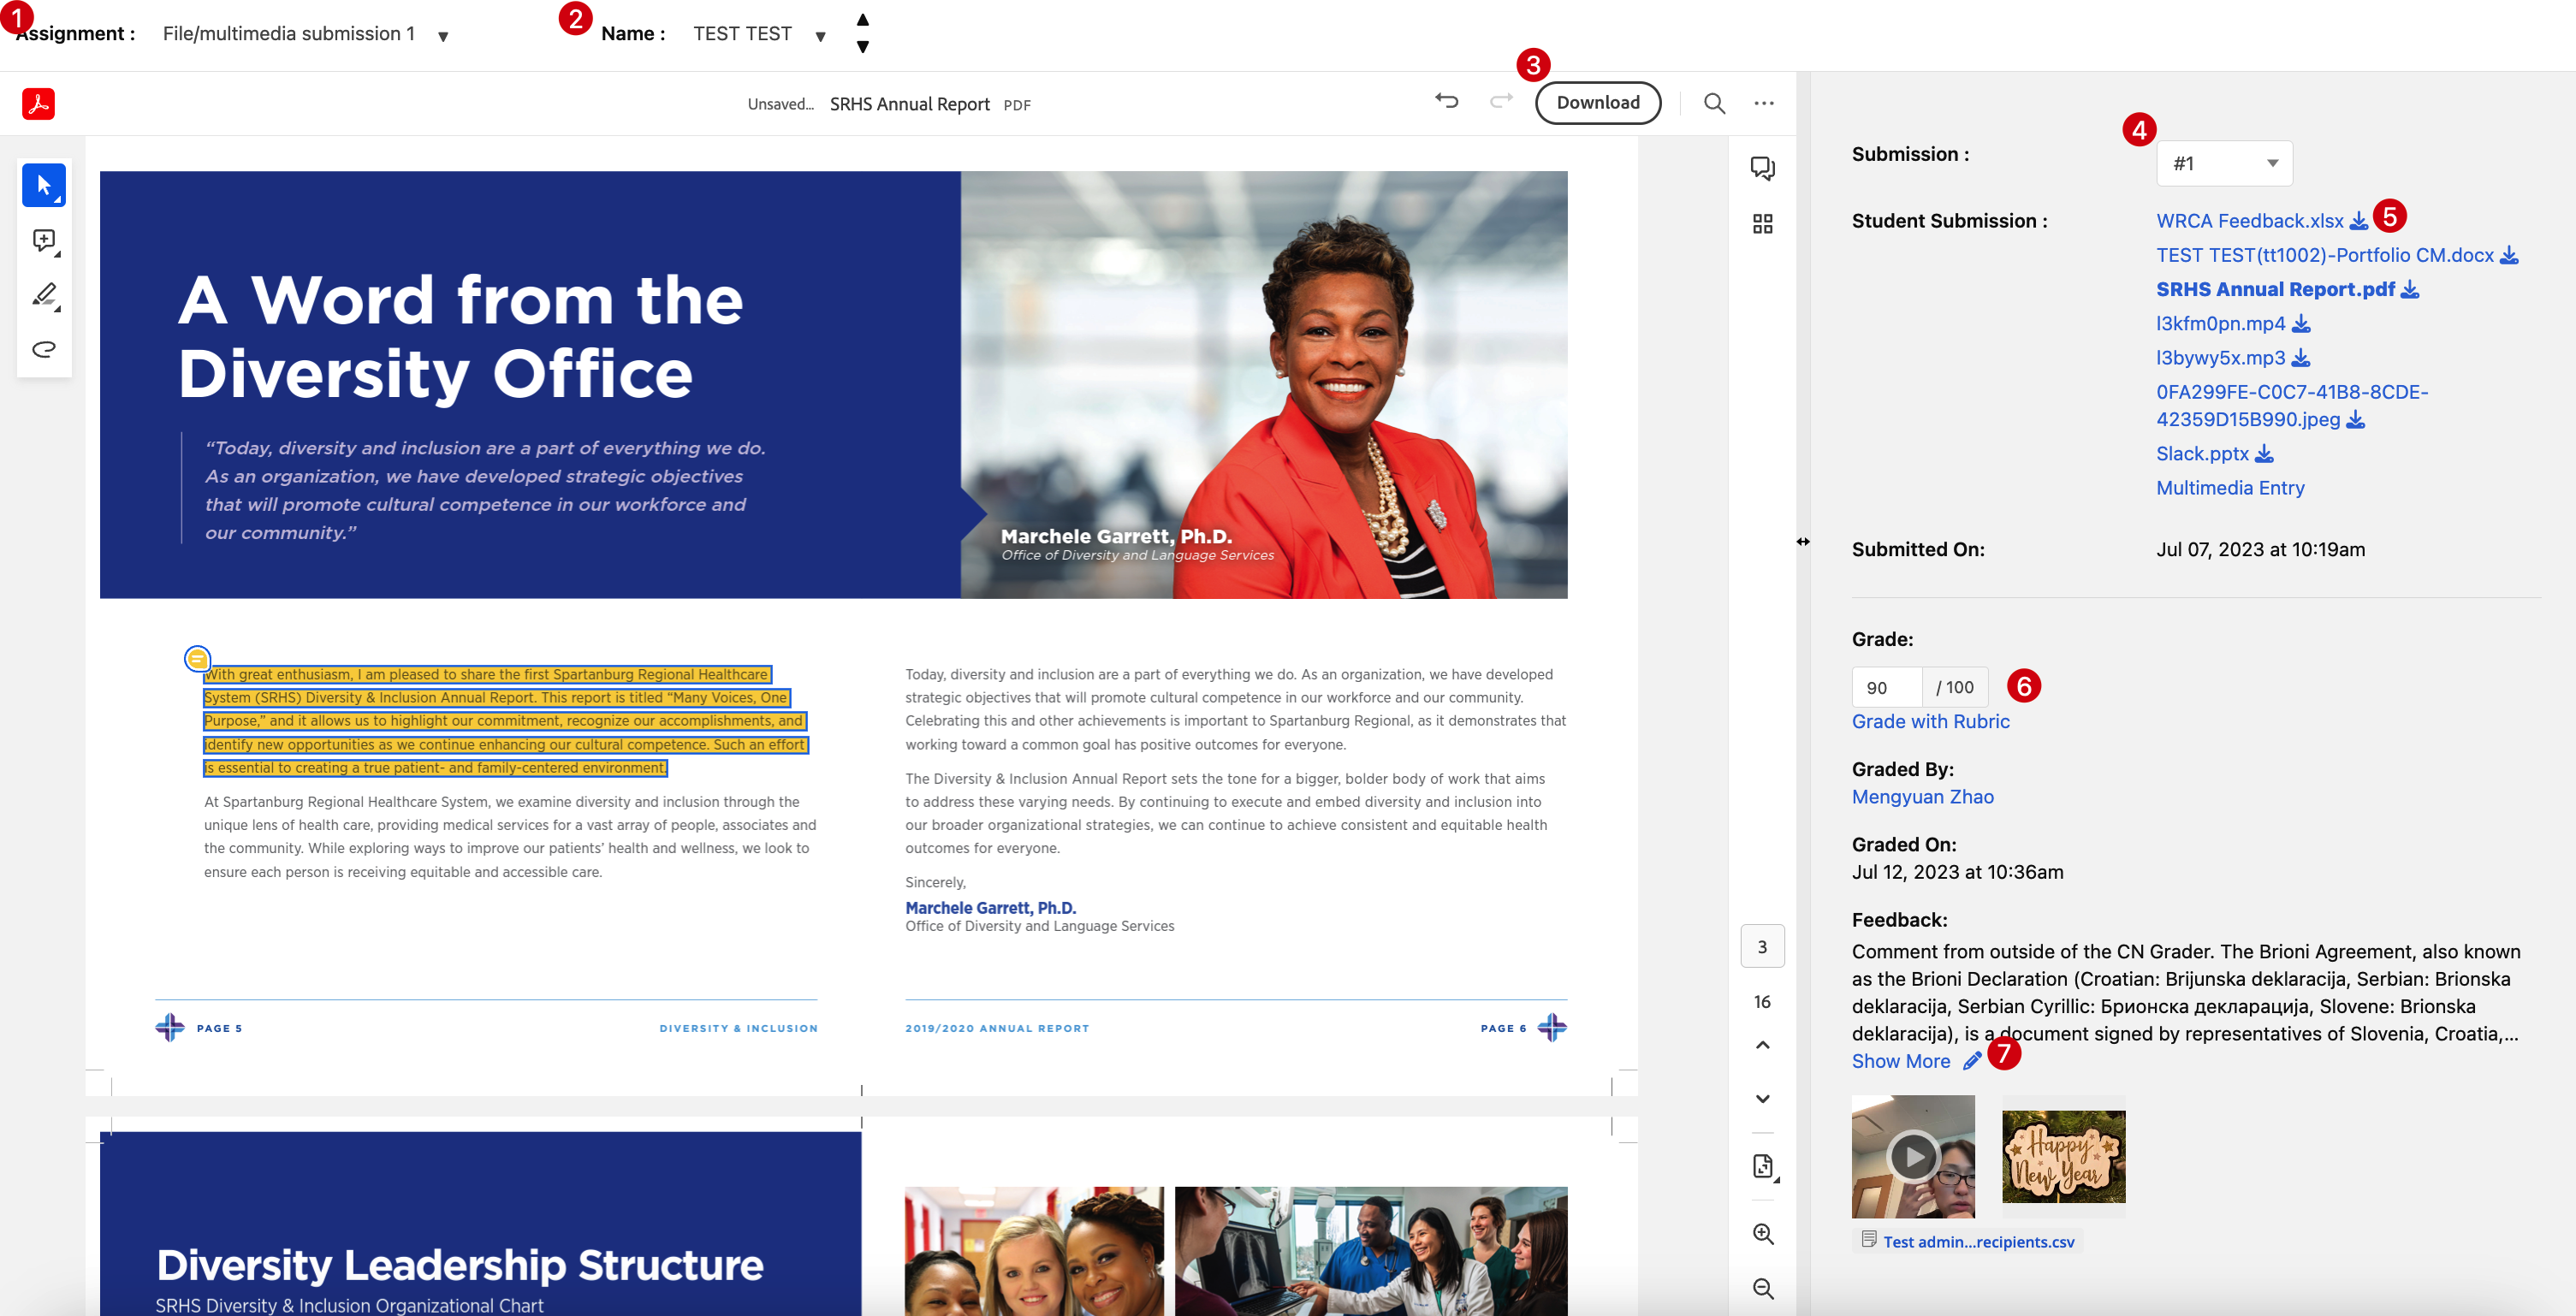Go to previous page with up chevron

tap(1762, 1045)
